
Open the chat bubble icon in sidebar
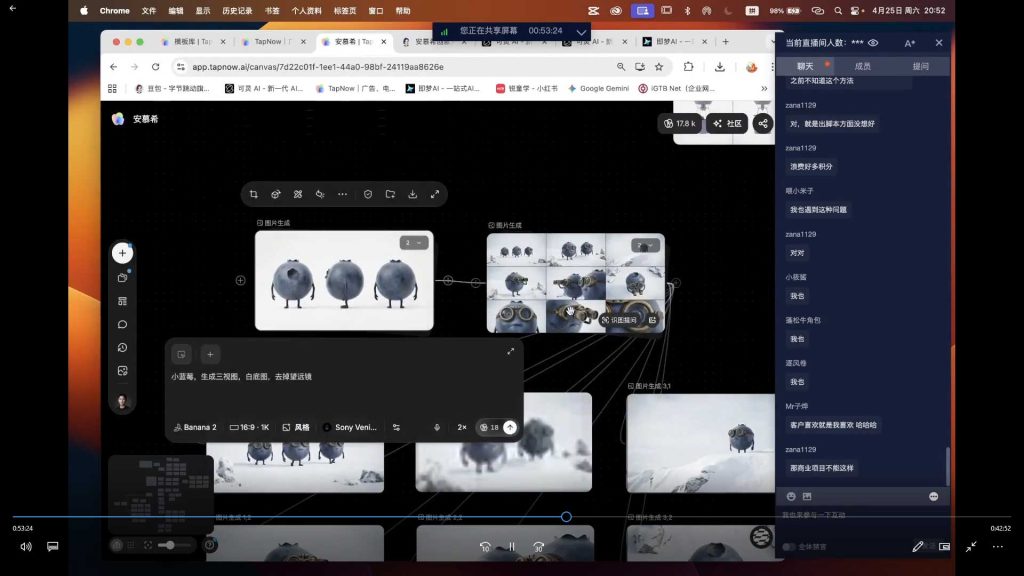pyautogui.click(x=122, y=324)
